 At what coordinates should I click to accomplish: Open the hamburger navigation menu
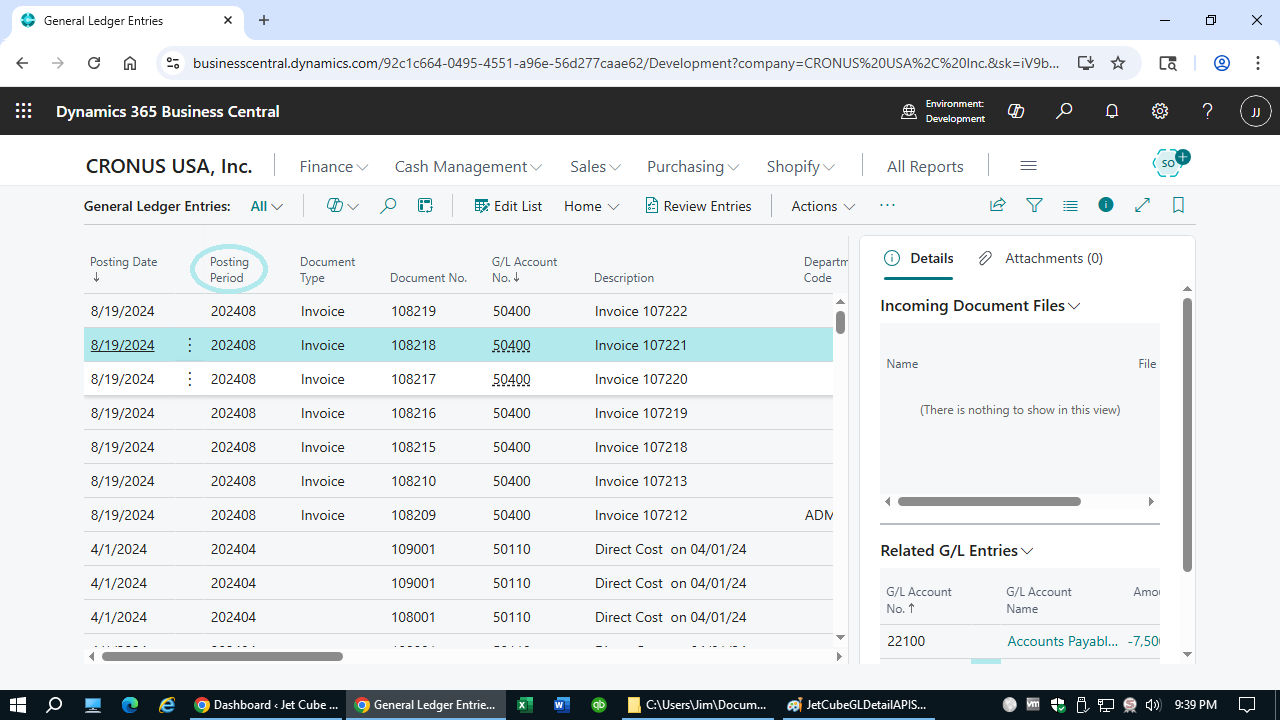1028,166
